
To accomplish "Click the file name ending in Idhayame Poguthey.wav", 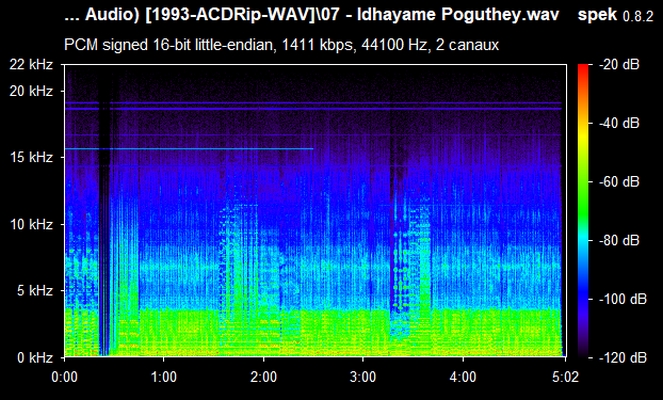I will [x=312, y=15].
